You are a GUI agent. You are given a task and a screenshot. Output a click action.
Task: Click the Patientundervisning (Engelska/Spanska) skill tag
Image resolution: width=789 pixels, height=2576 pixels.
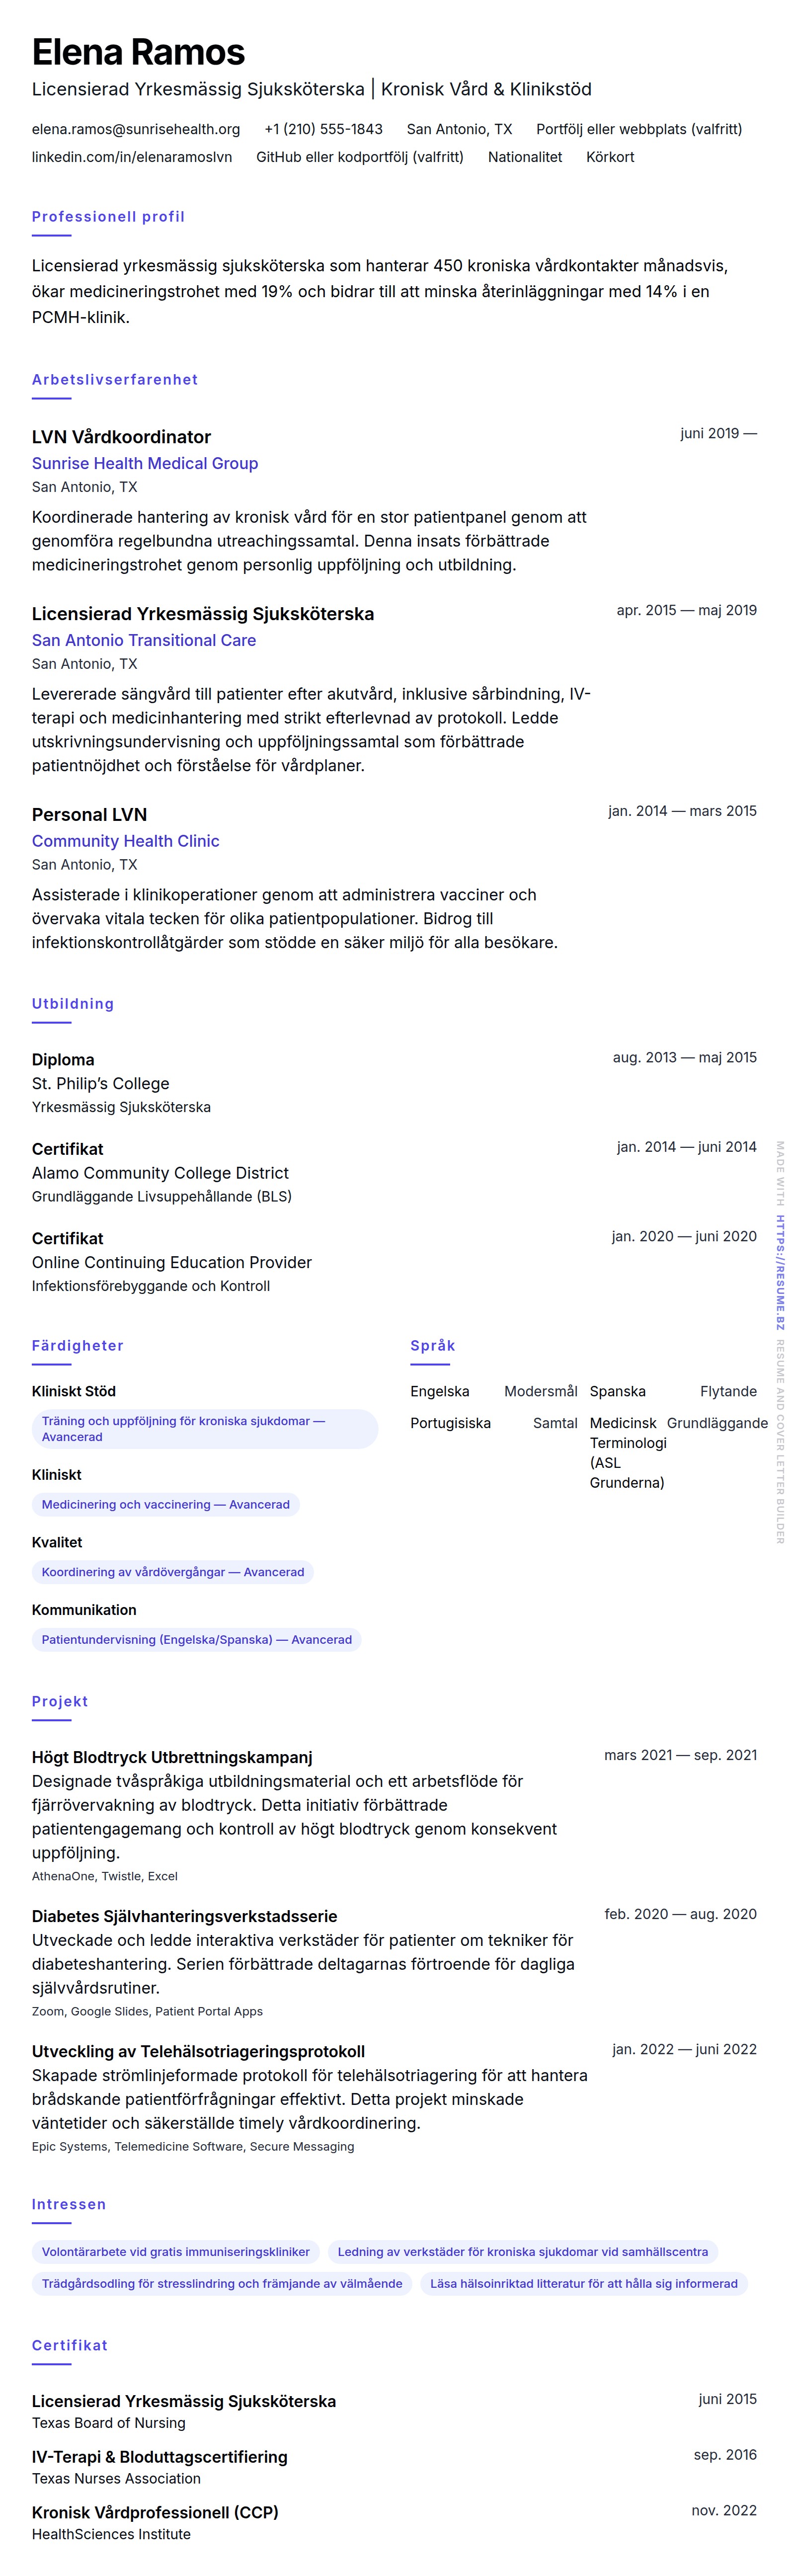pos(197,1639)
